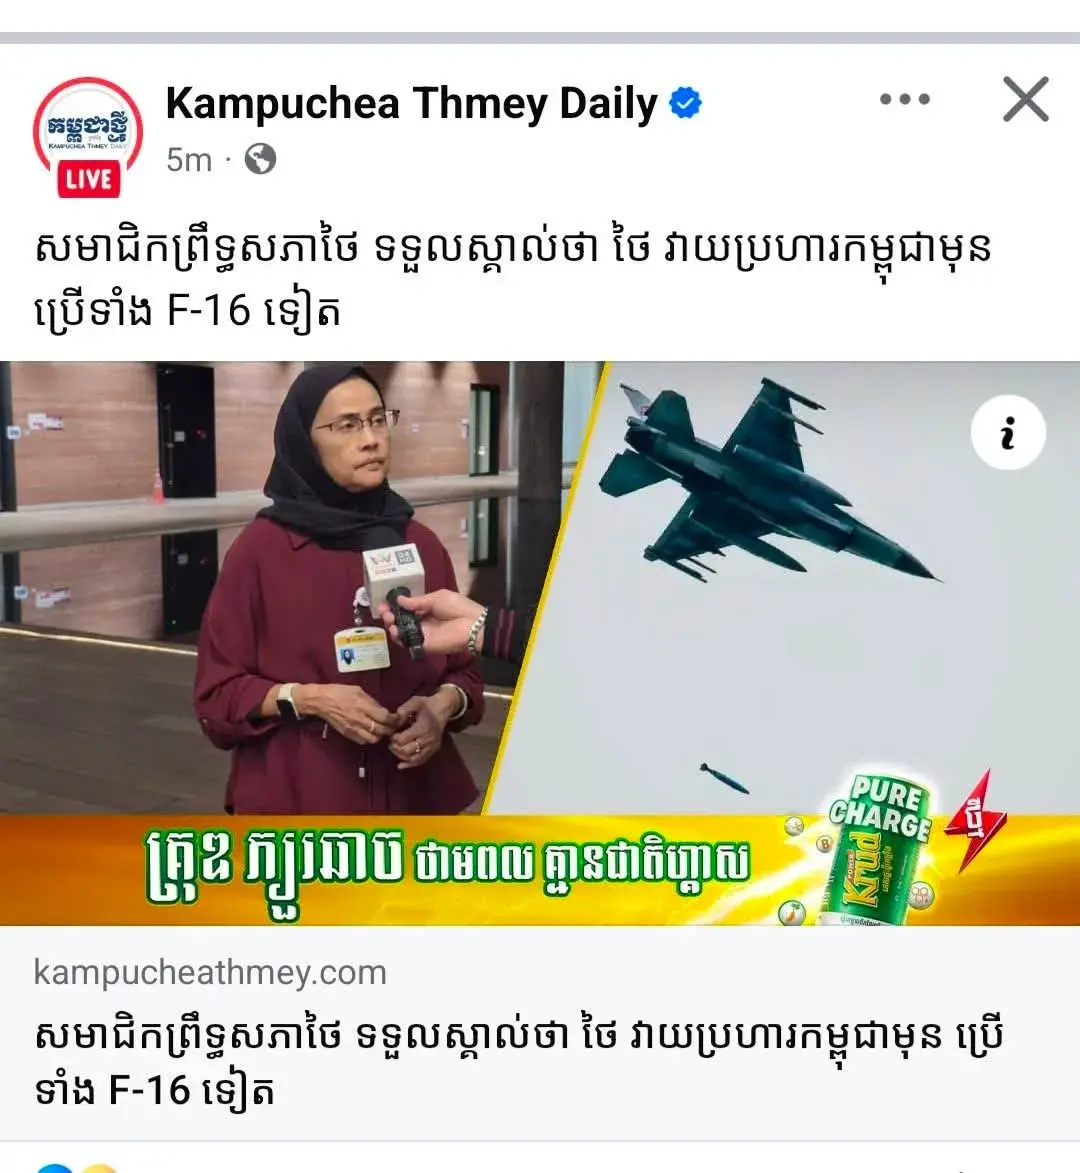Open the info 'i' button on image
Screen dimensions: 1080x1173
pos(1007,432)
